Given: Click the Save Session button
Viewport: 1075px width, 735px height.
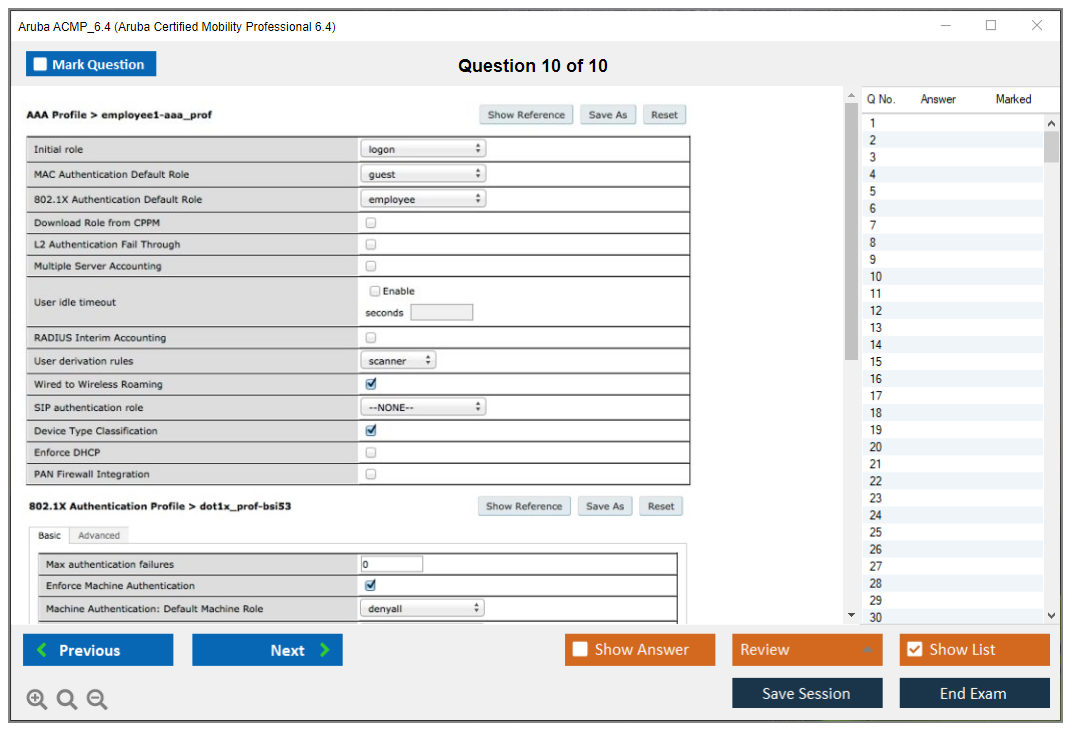Looking at the screenshot, I should (806, 693).
